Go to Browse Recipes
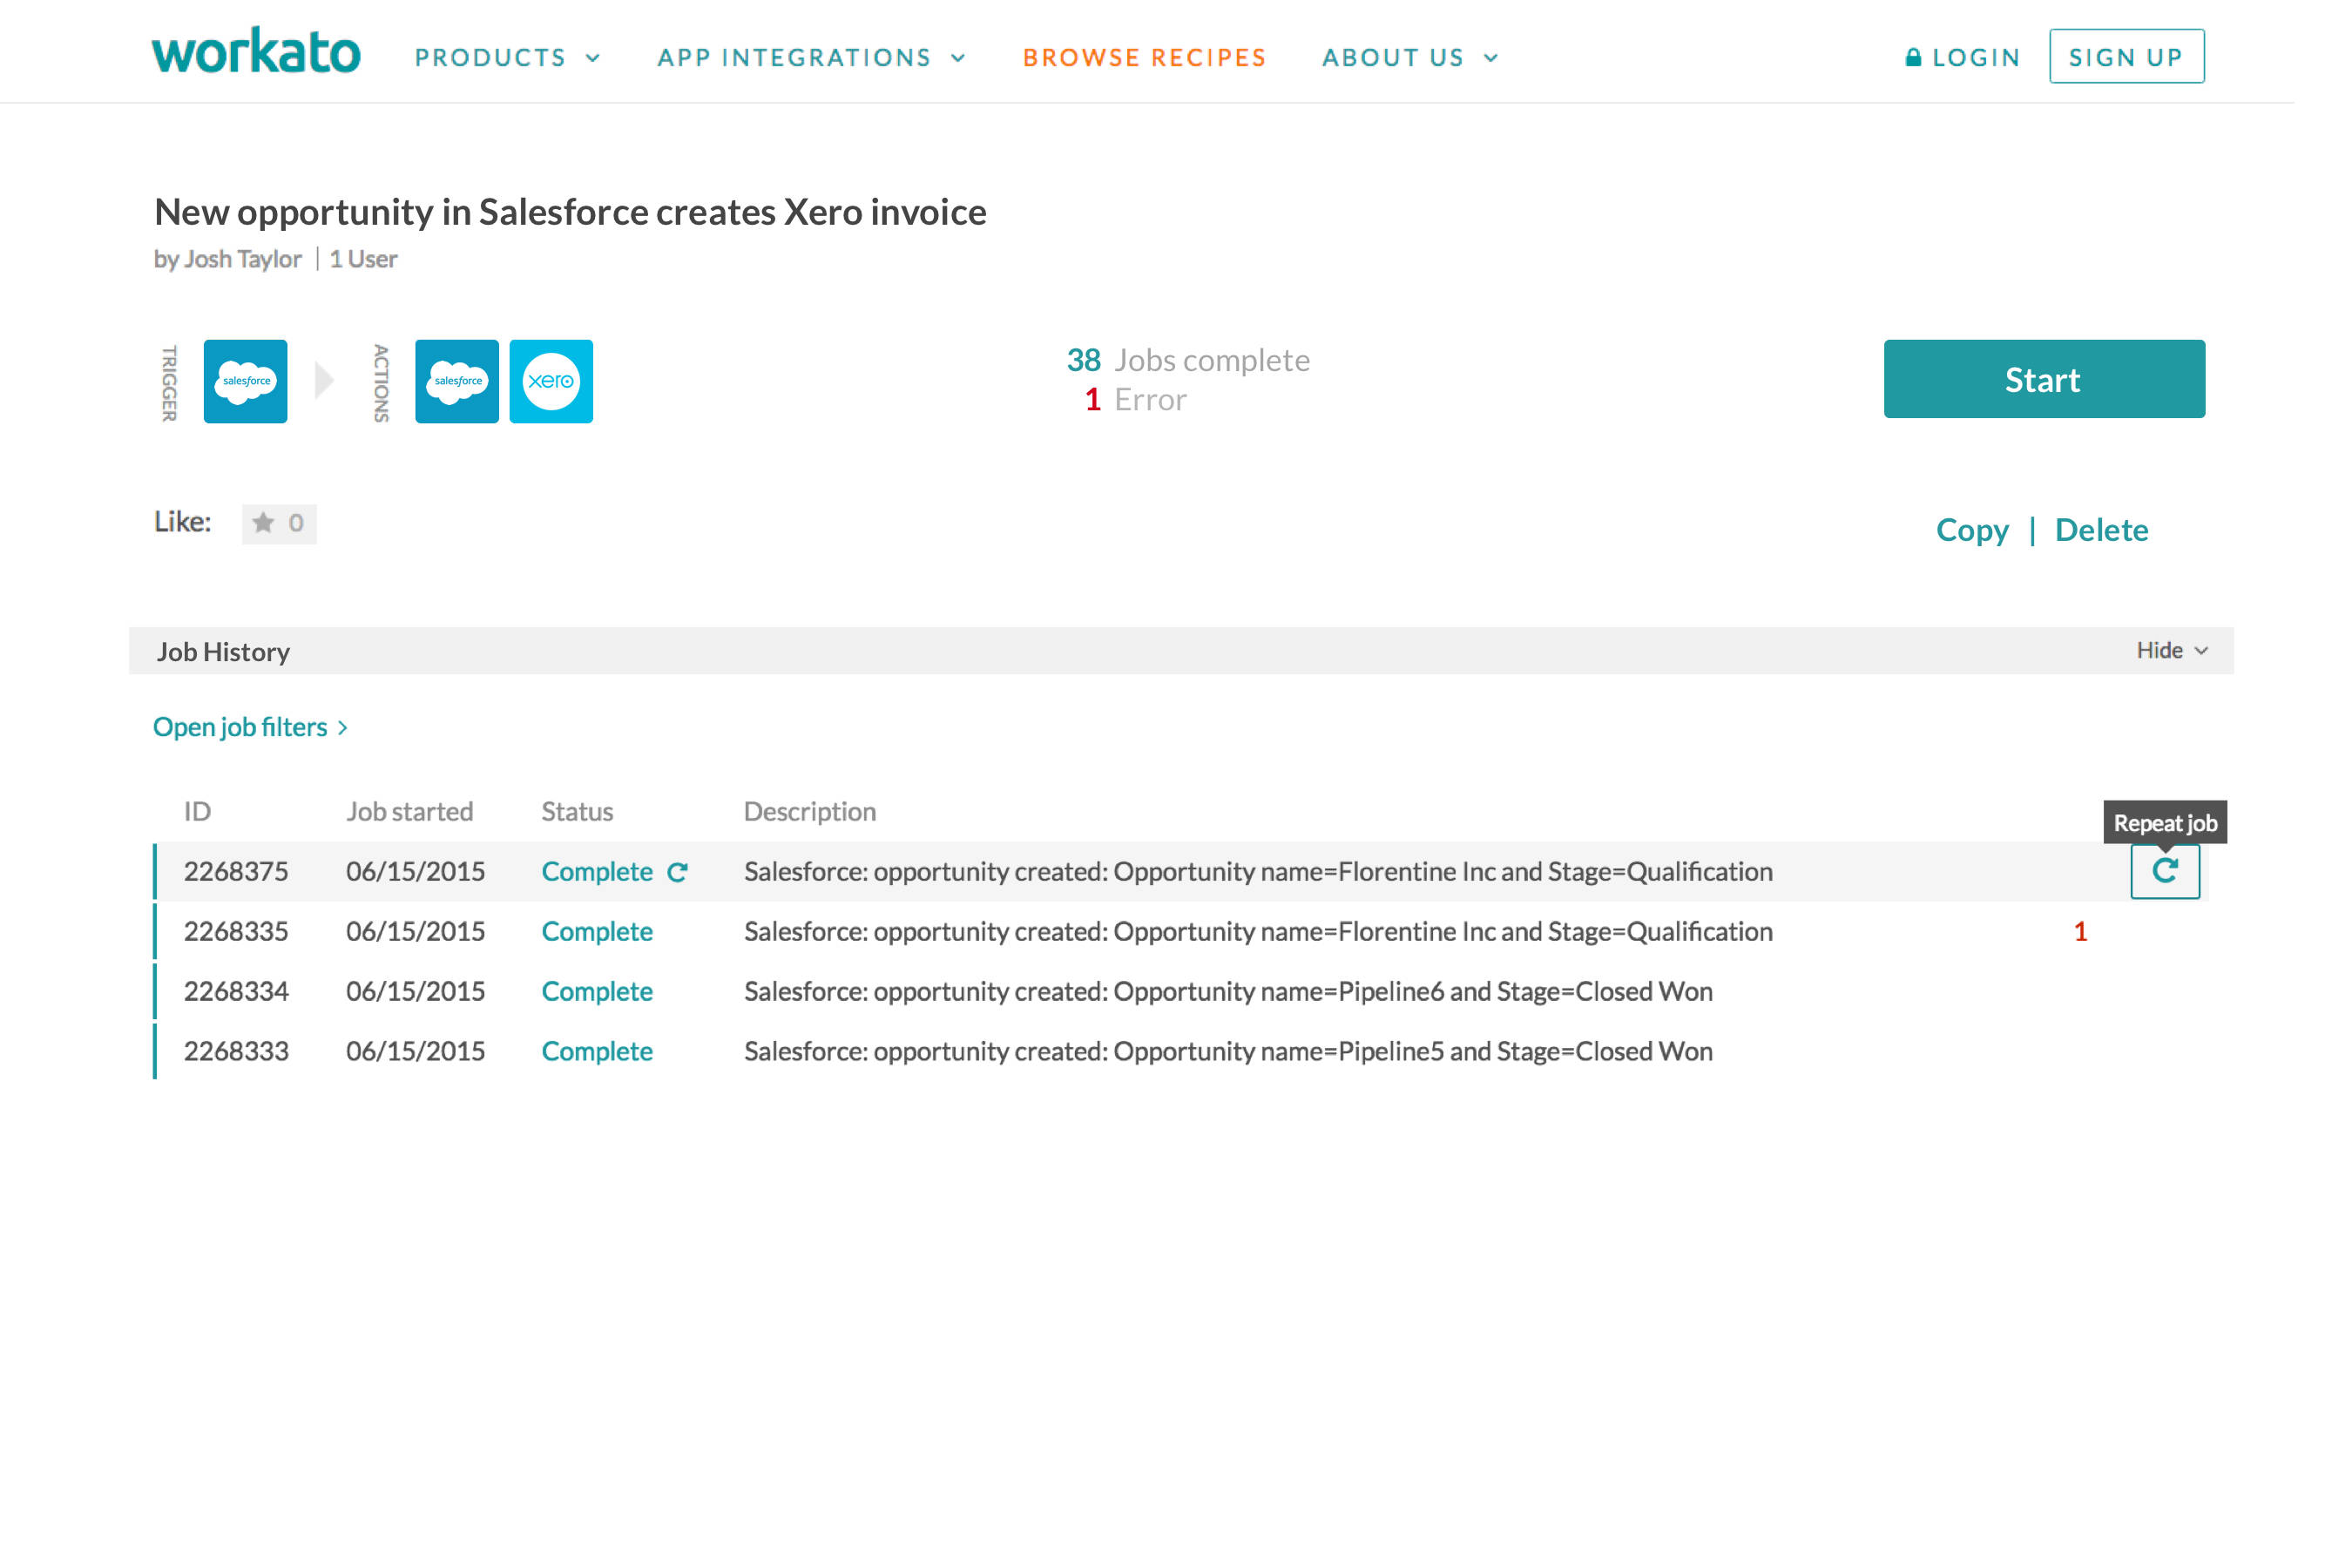Image resolution: width=2352 pixels, height=1568 pixels. click(x=1144, y=58)
